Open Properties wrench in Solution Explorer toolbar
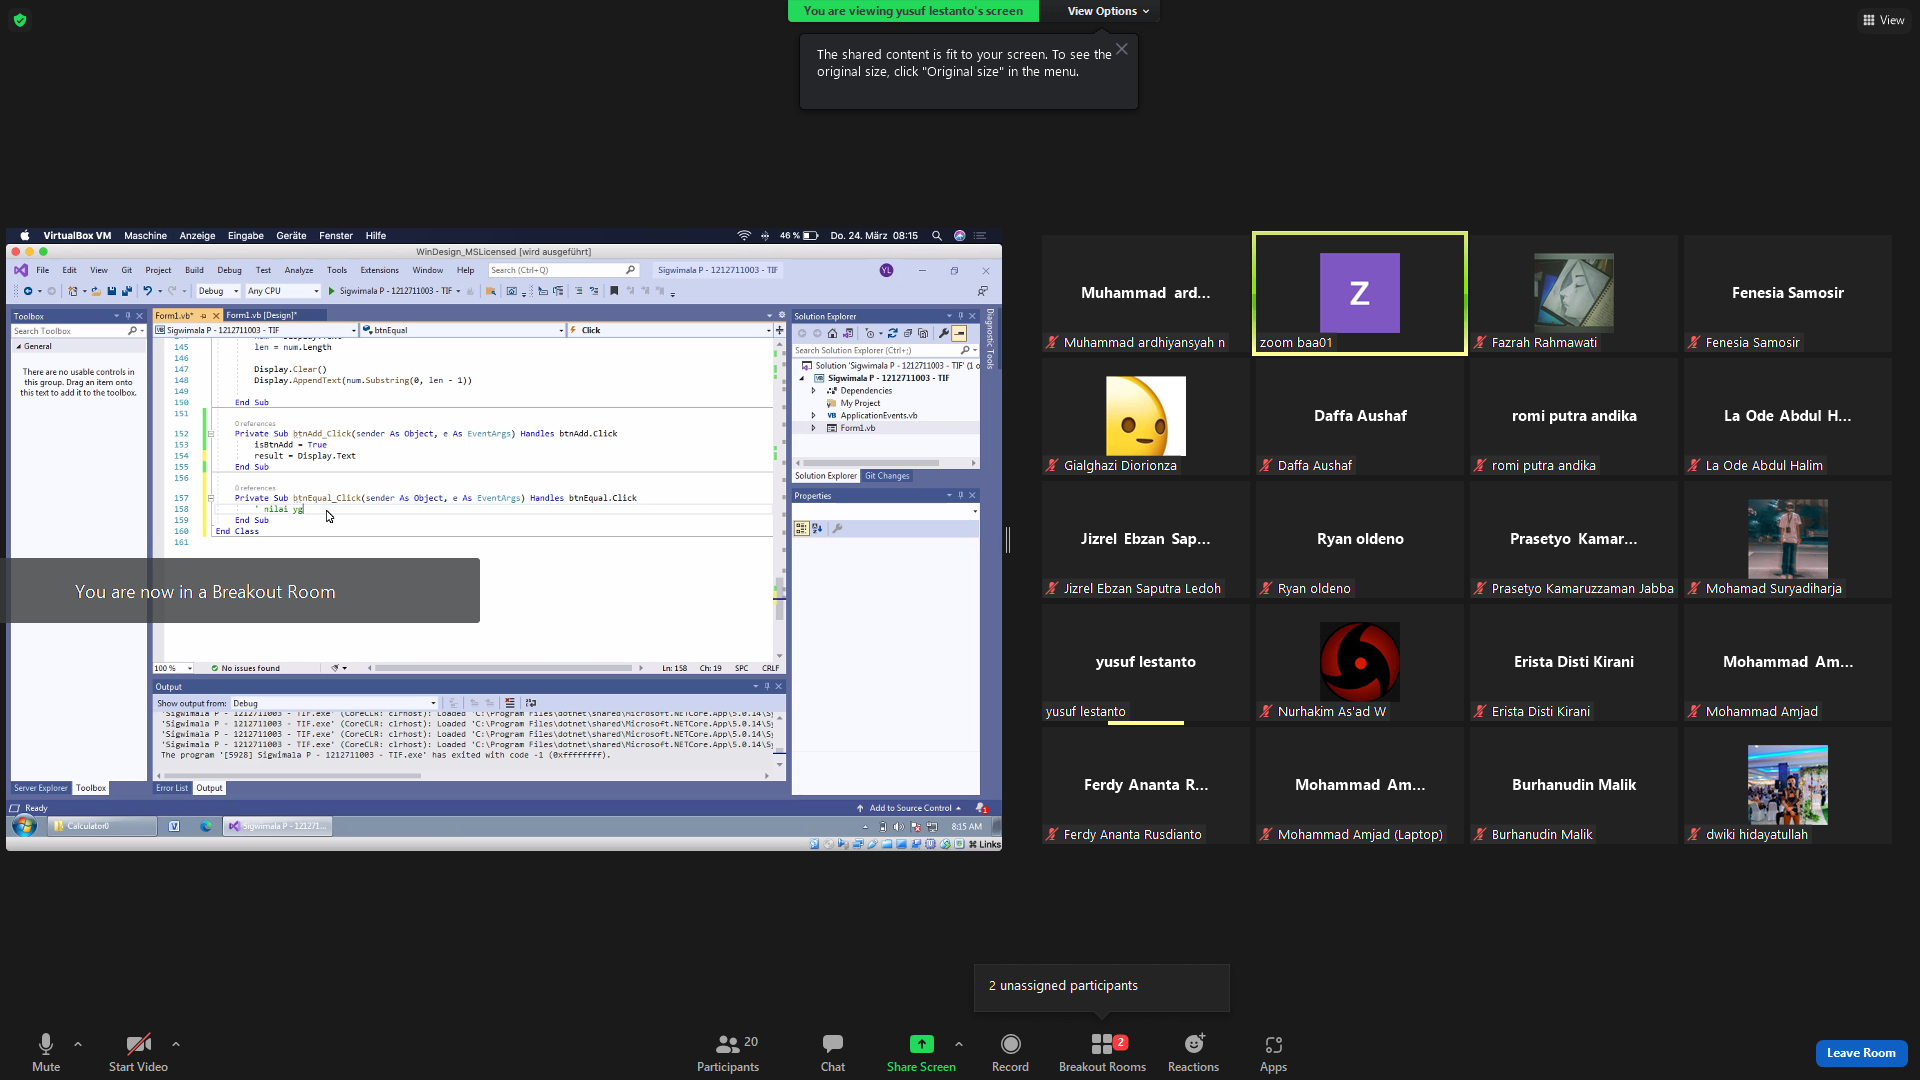 pyautogui.click(x=943, y=334)
